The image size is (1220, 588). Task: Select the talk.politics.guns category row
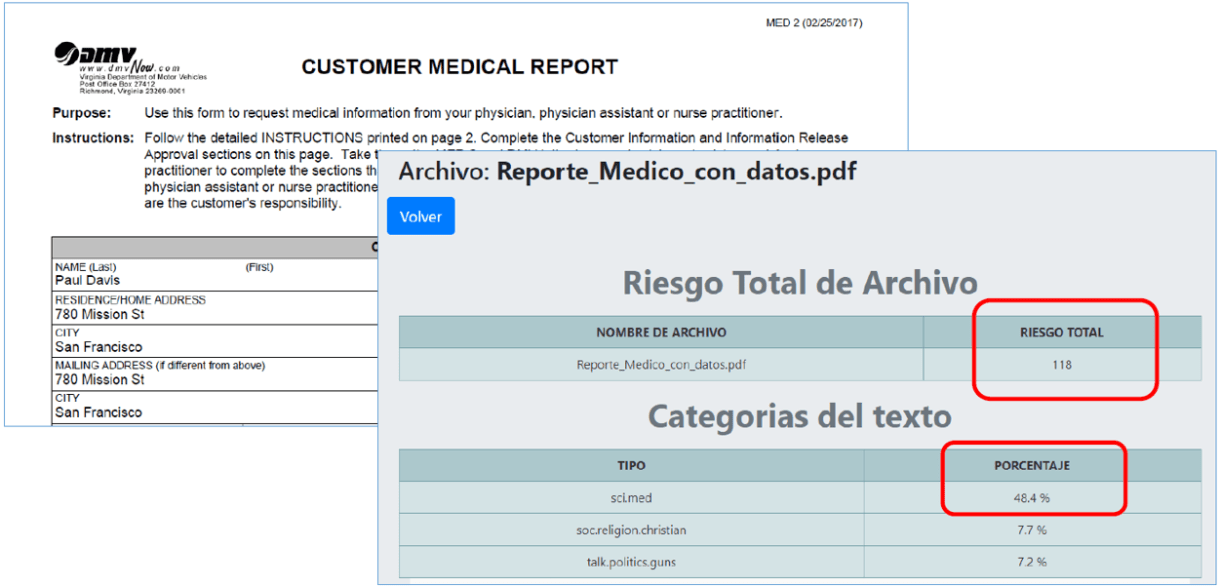click(x=631, y=562)
